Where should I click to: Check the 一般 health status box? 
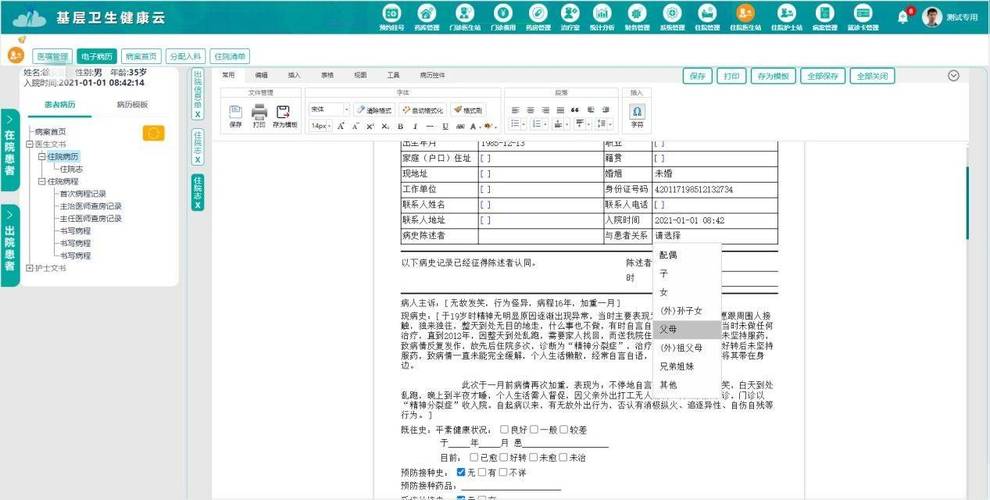(x=534, y=429)
